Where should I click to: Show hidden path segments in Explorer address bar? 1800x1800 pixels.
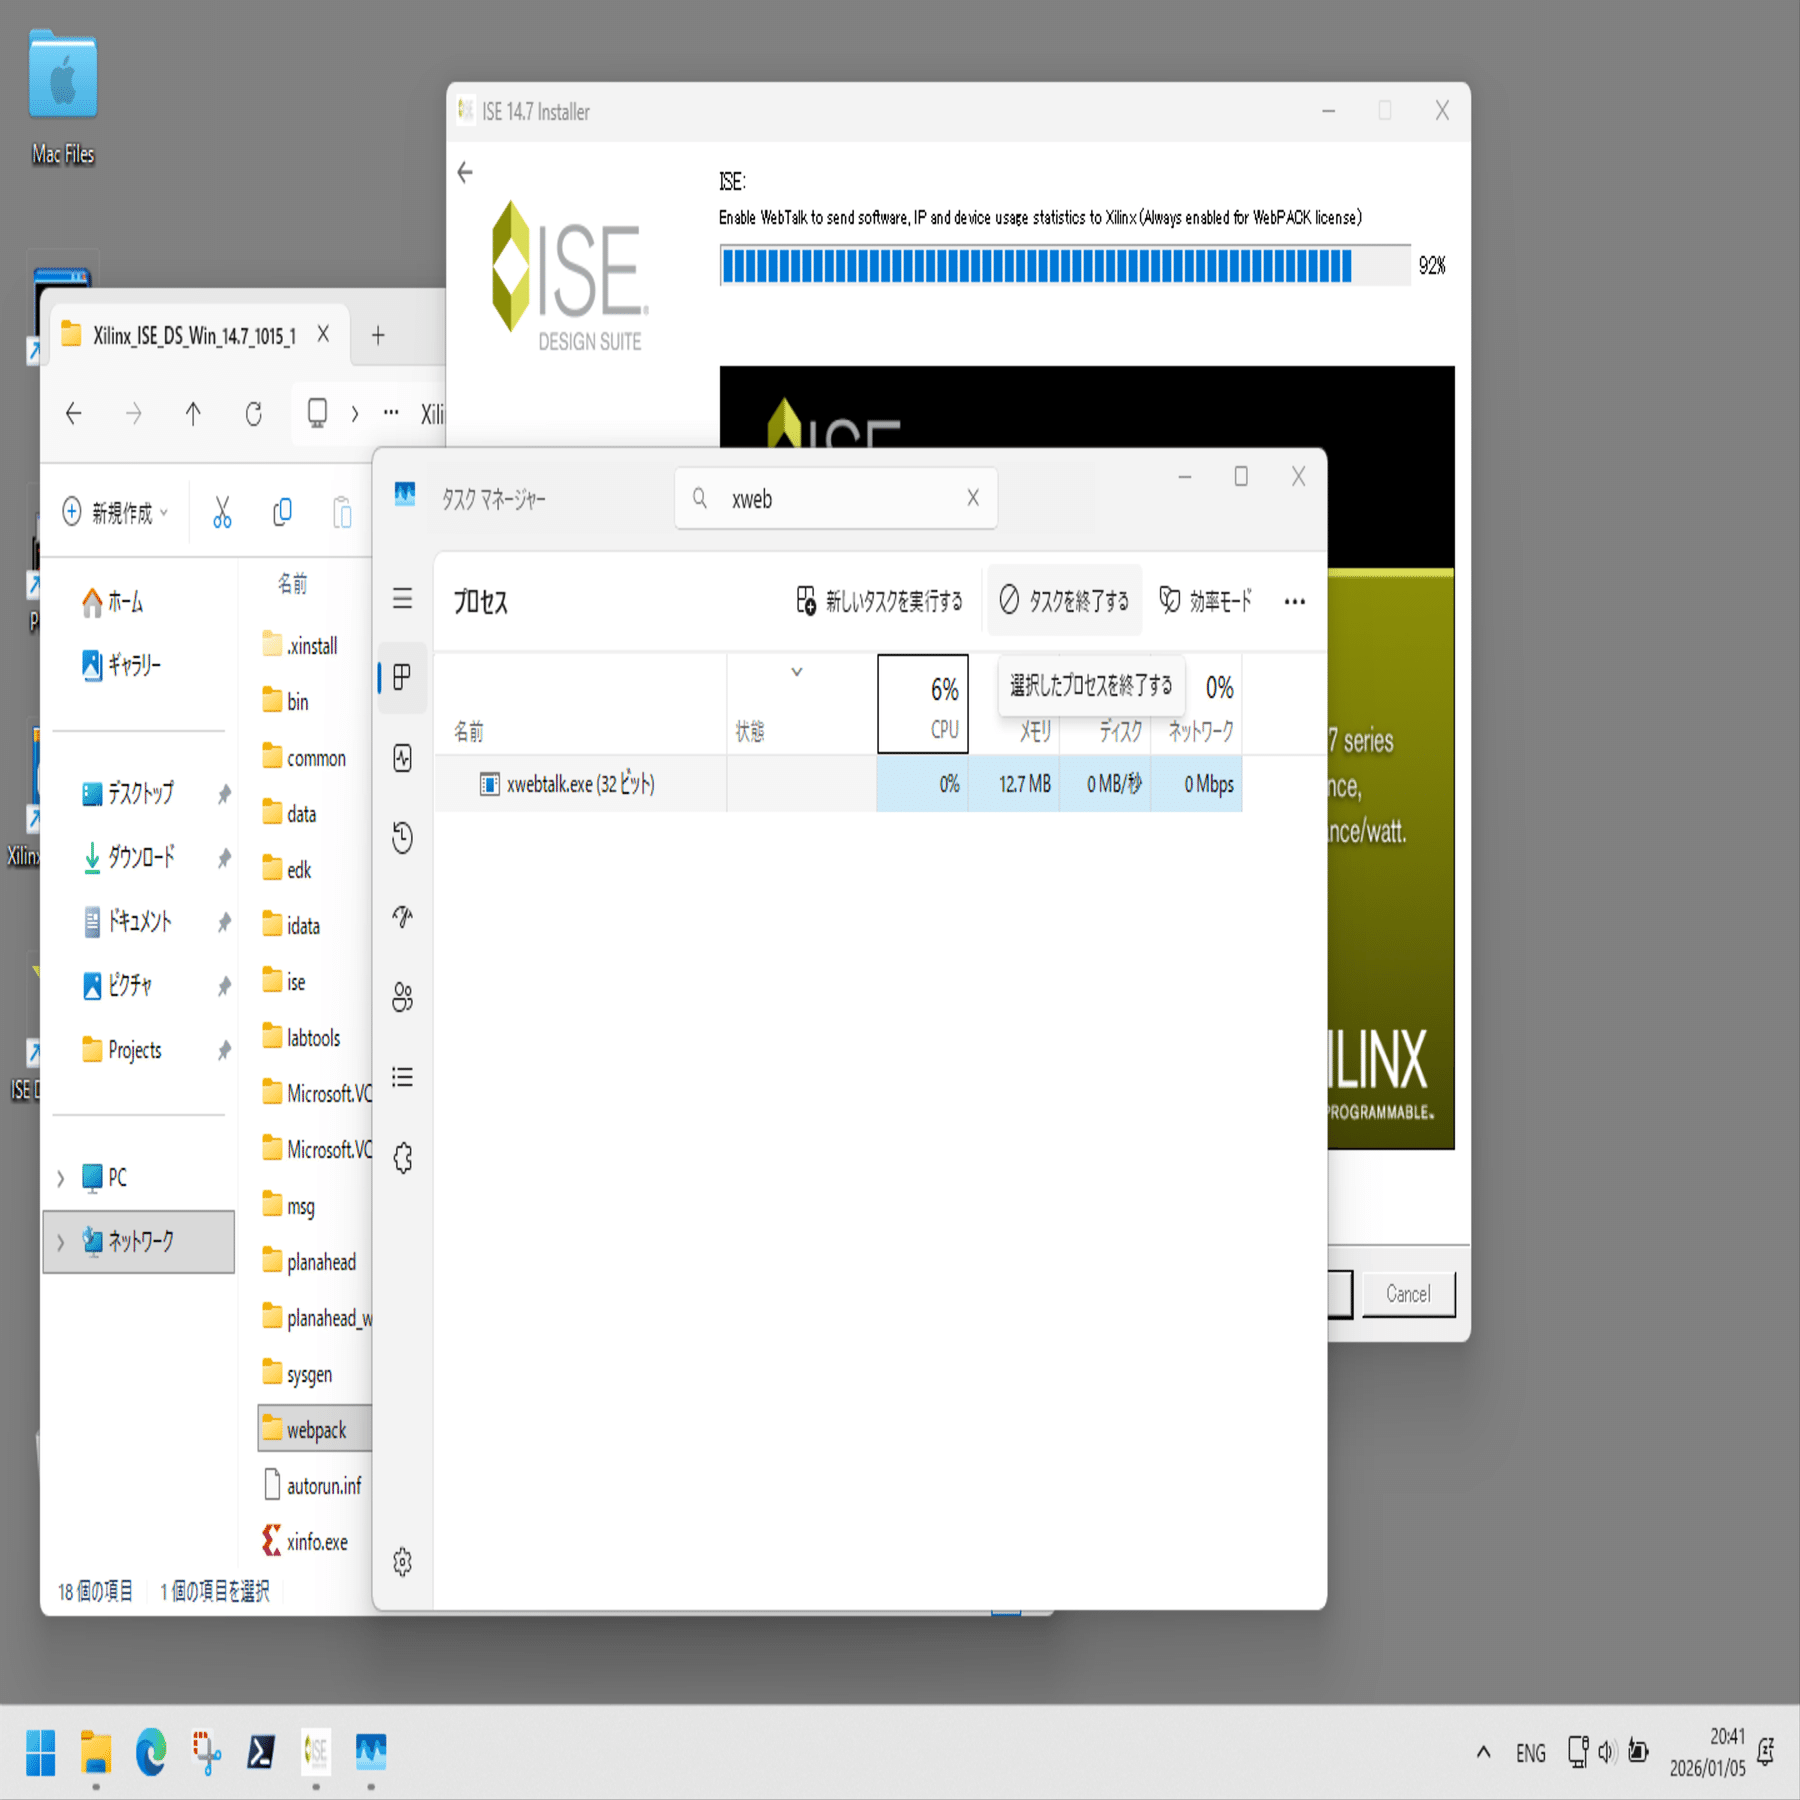391,413
